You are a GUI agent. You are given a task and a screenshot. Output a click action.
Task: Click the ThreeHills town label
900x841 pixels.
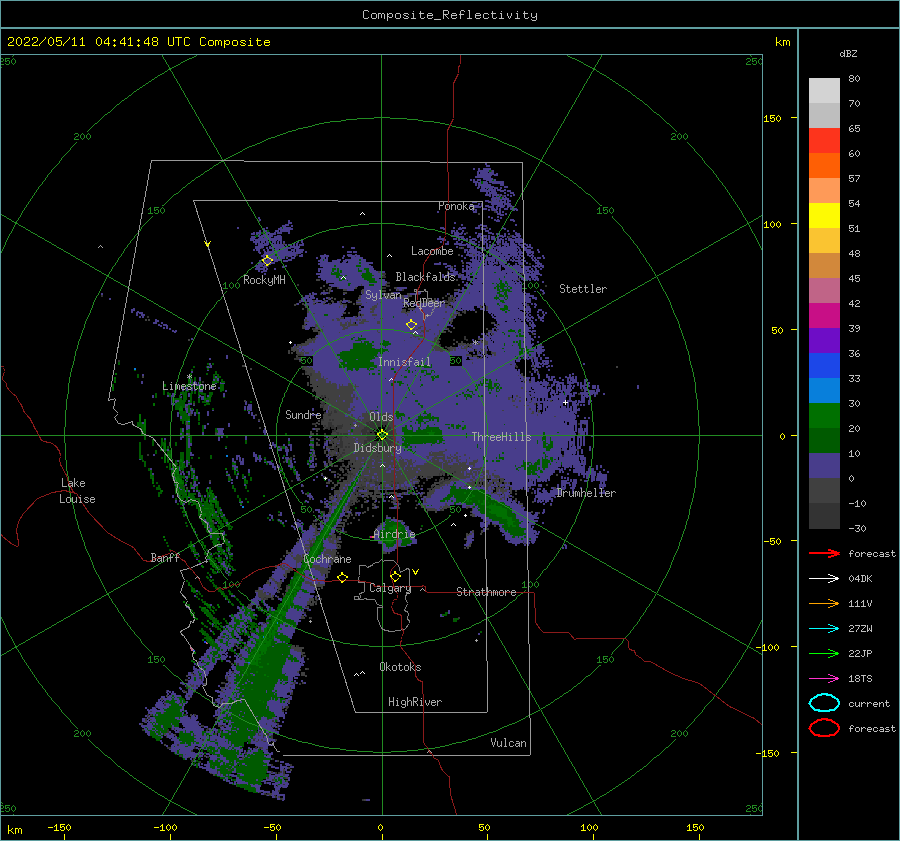pyautogui.click(x=502, y=437)
